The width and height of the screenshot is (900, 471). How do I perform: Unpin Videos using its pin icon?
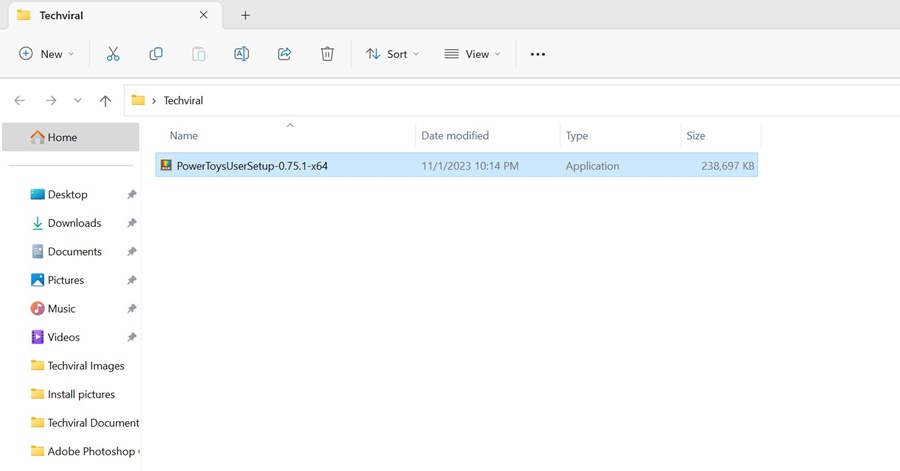tap(131, 337)
